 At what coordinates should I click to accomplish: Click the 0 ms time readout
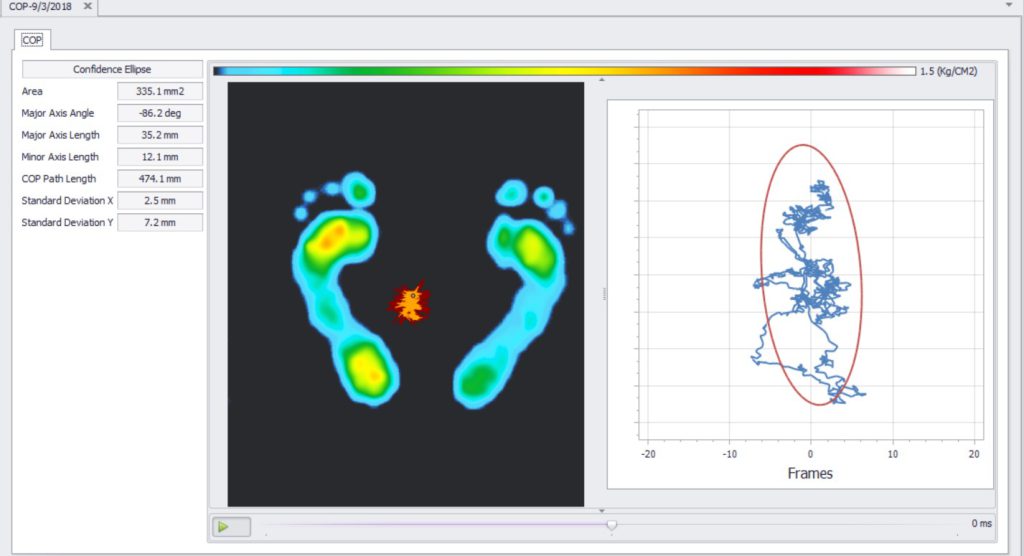pos(982,523)
